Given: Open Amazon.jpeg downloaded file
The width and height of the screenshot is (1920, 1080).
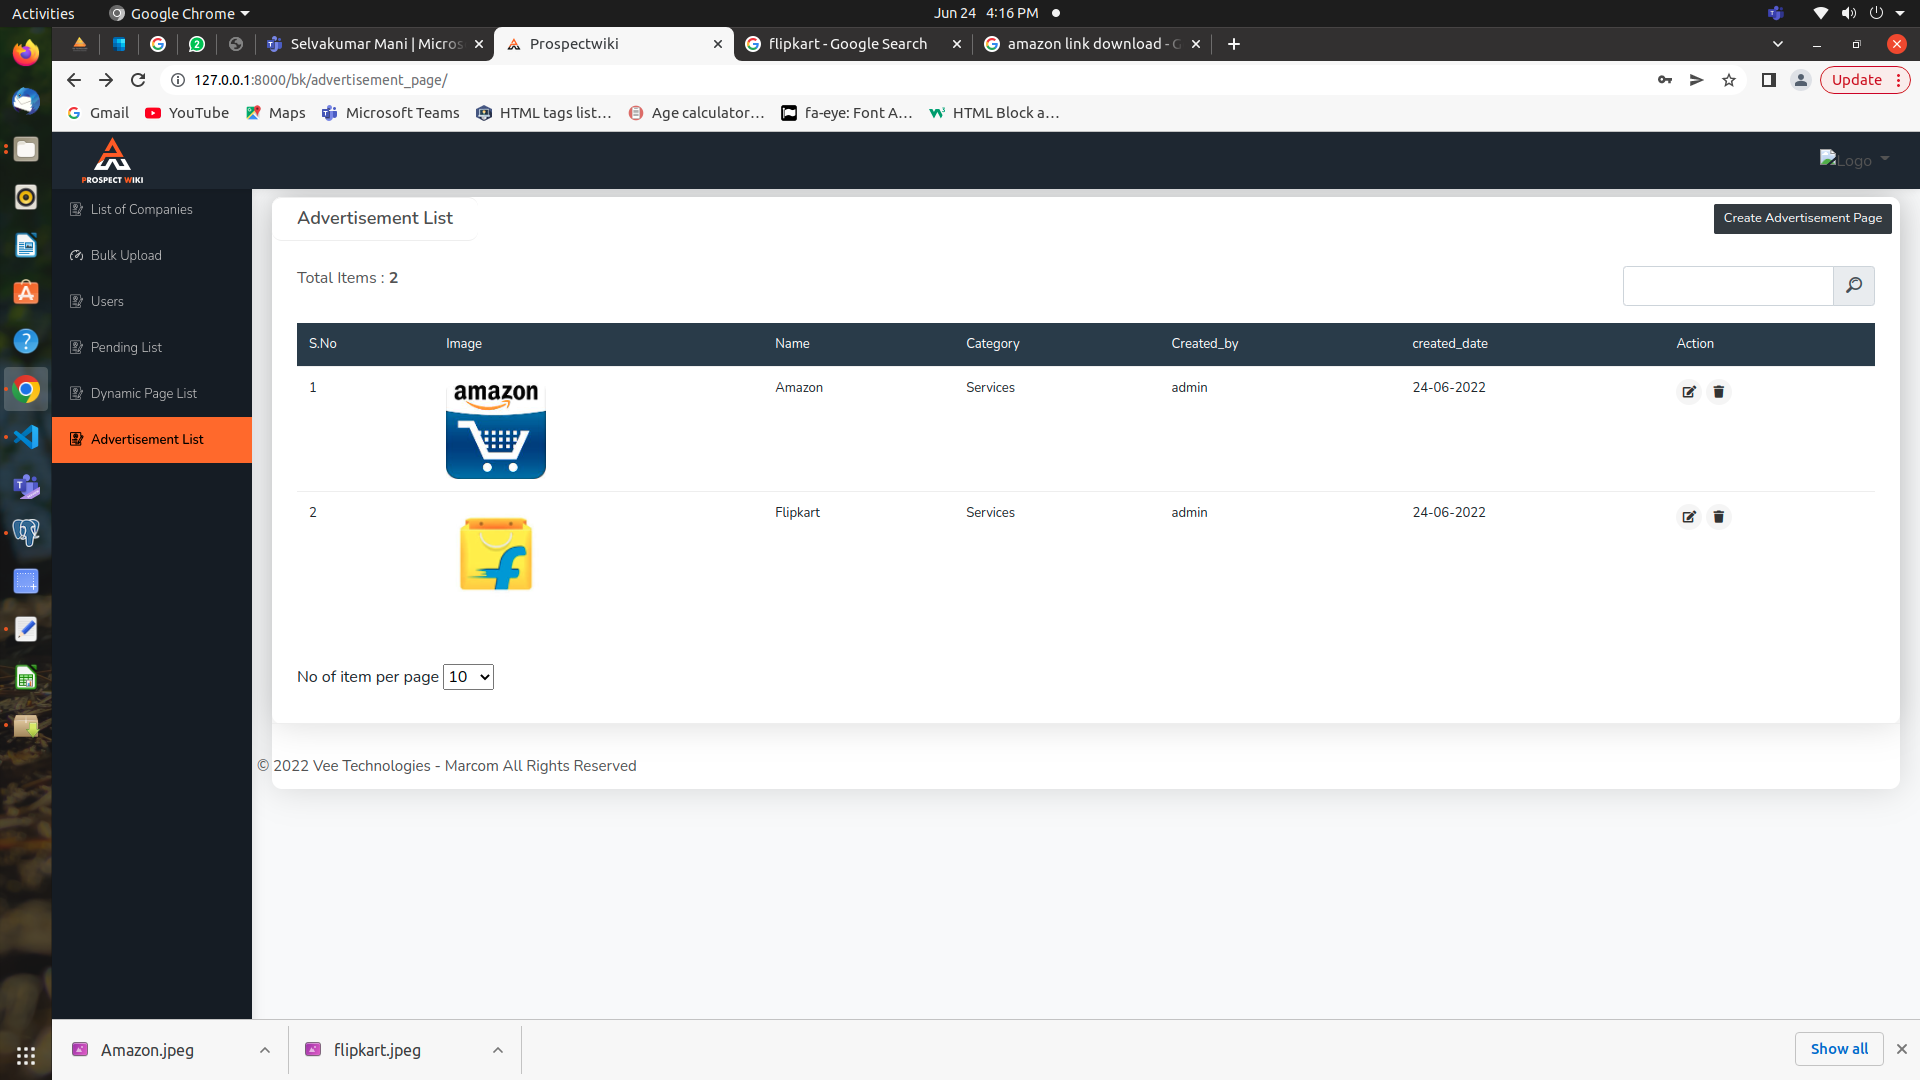Looking at the screenshot, I should tap(147, 1050).
